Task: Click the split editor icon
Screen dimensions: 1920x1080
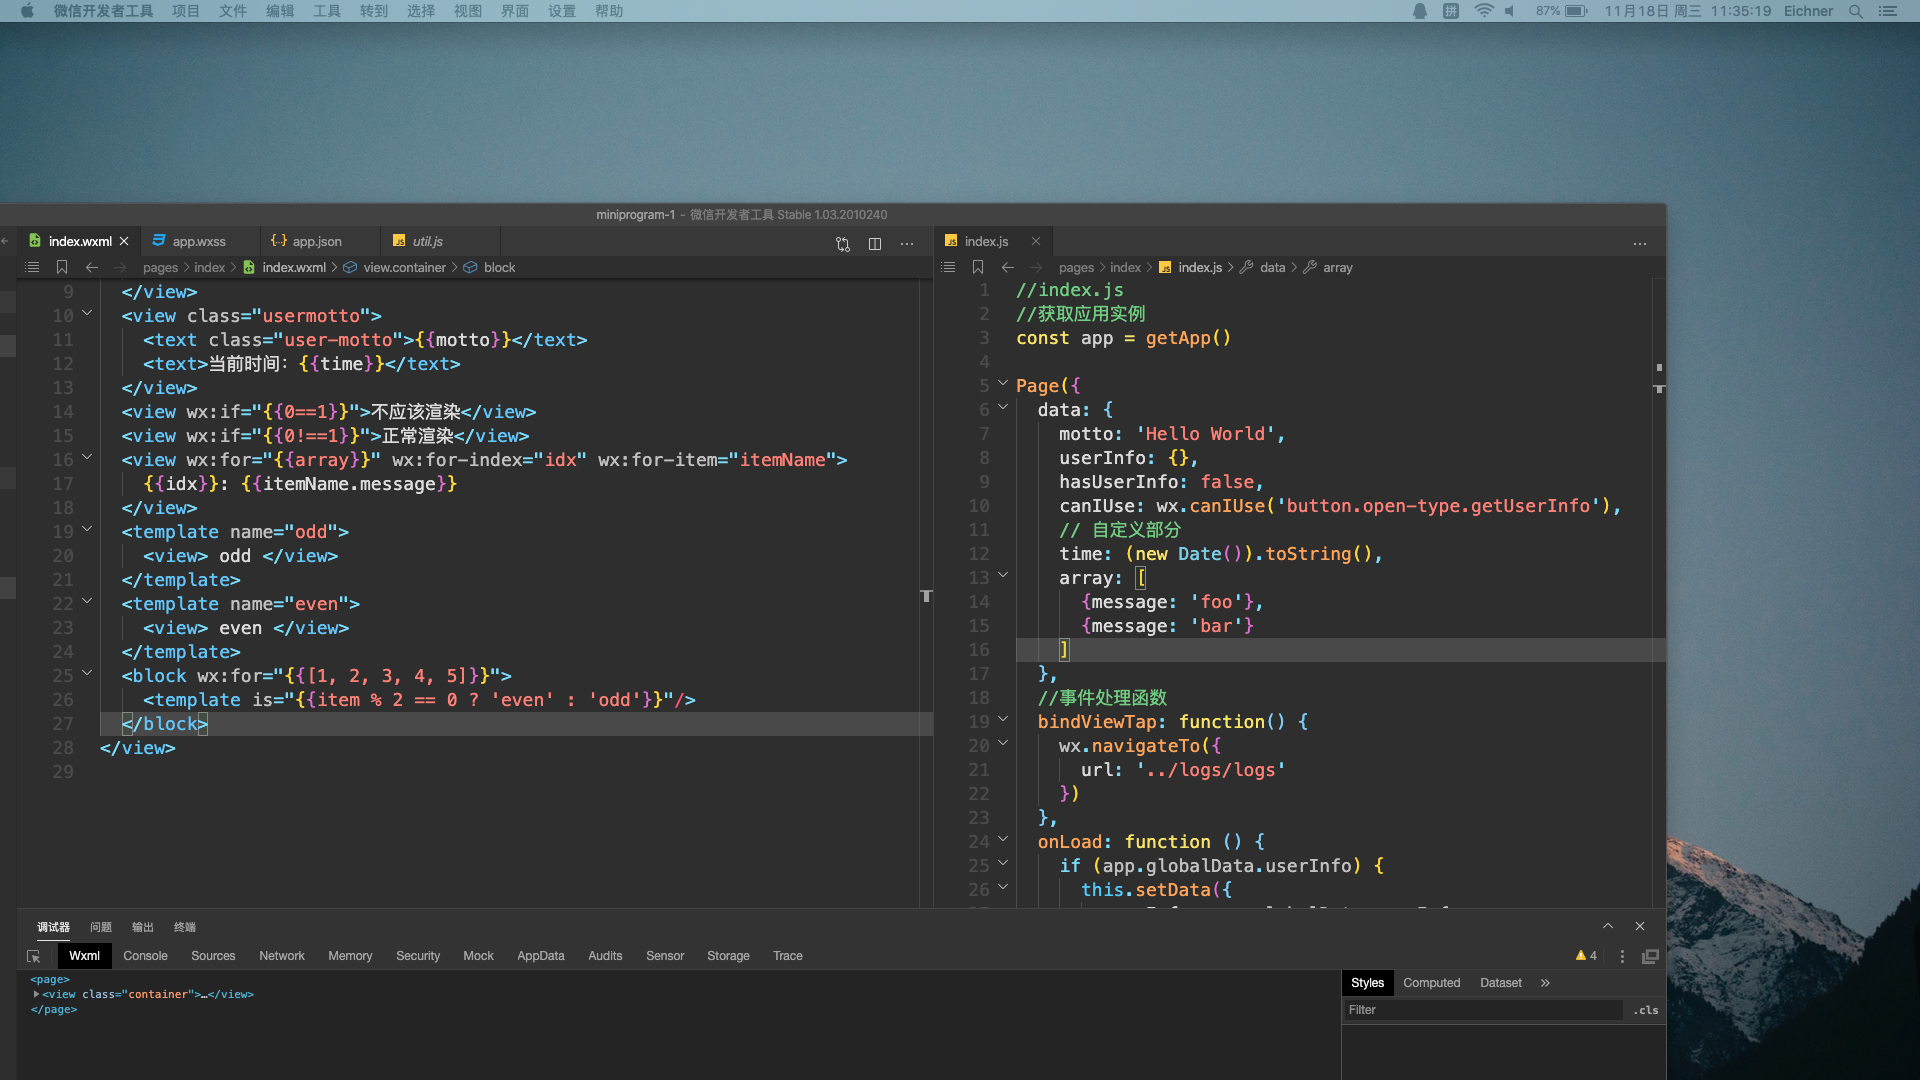Action: point(875,243)
